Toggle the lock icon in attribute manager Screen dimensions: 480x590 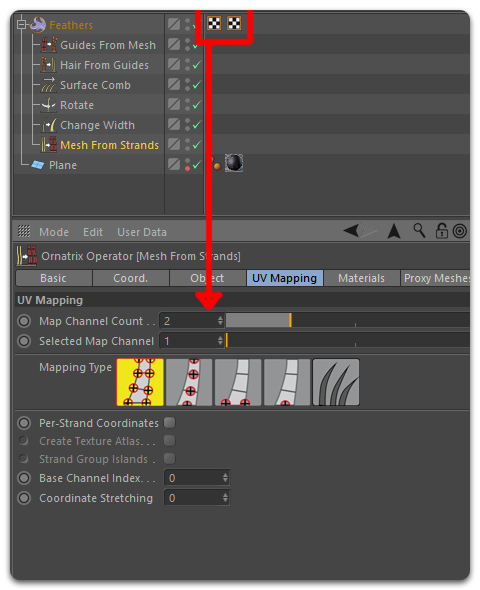tap(441, 230)
